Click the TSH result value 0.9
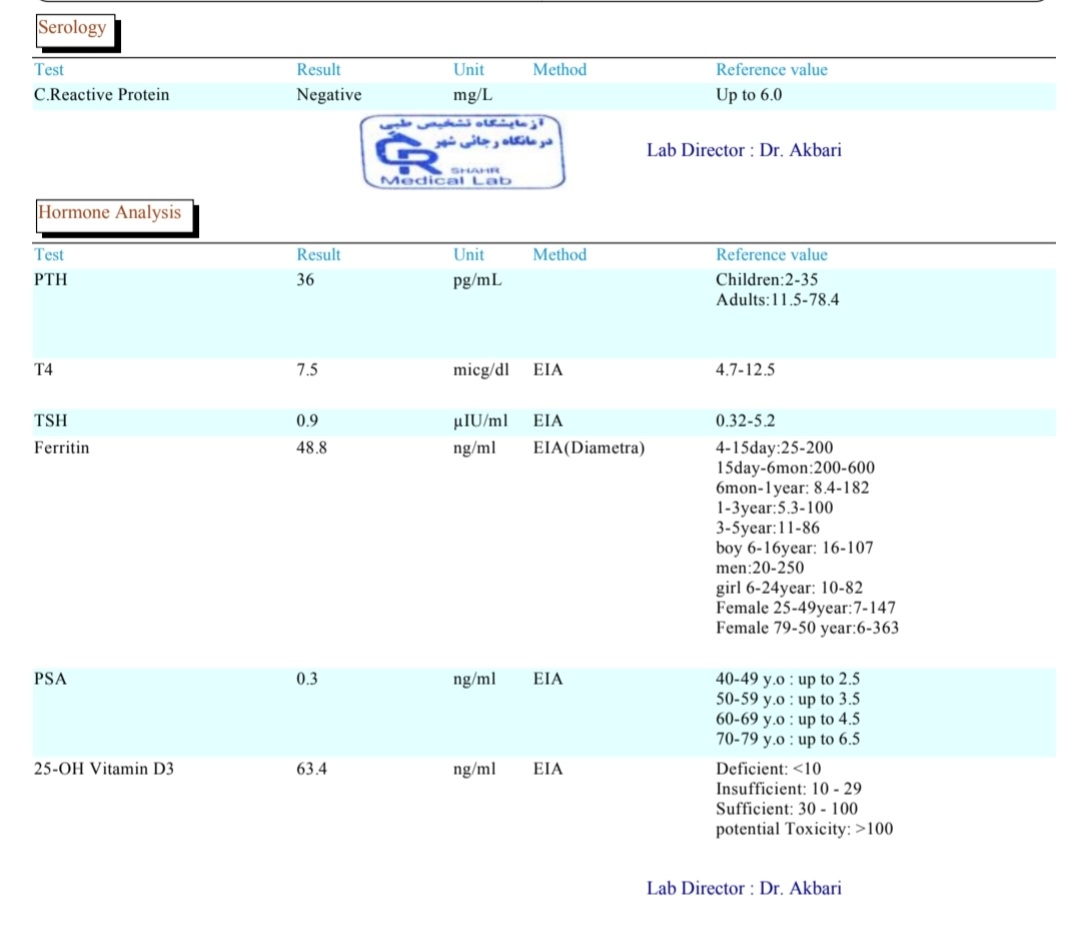 (307, 421)
